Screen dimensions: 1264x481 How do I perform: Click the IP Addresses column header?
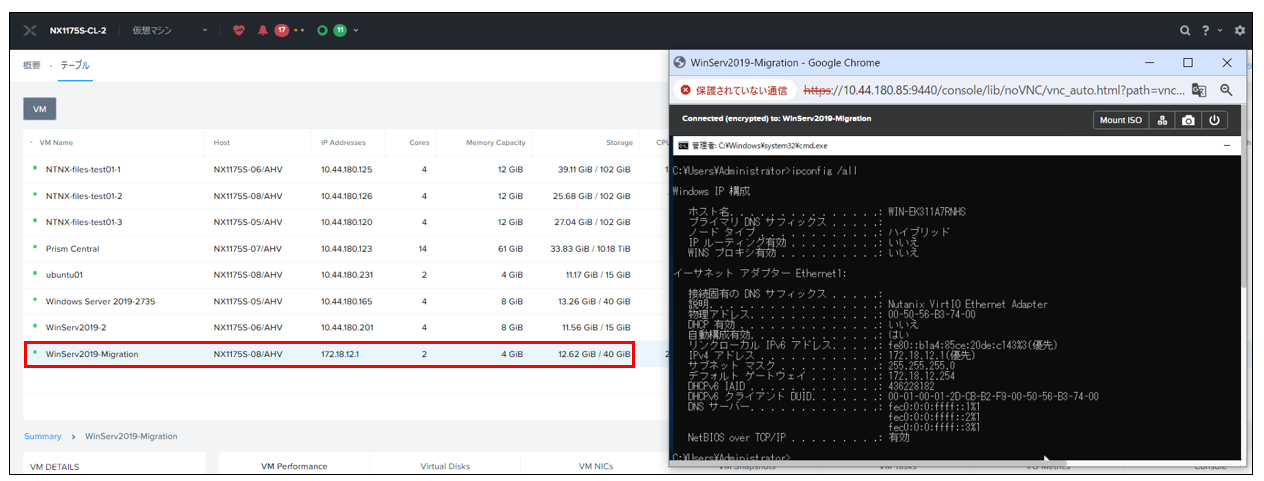point(343,143)
